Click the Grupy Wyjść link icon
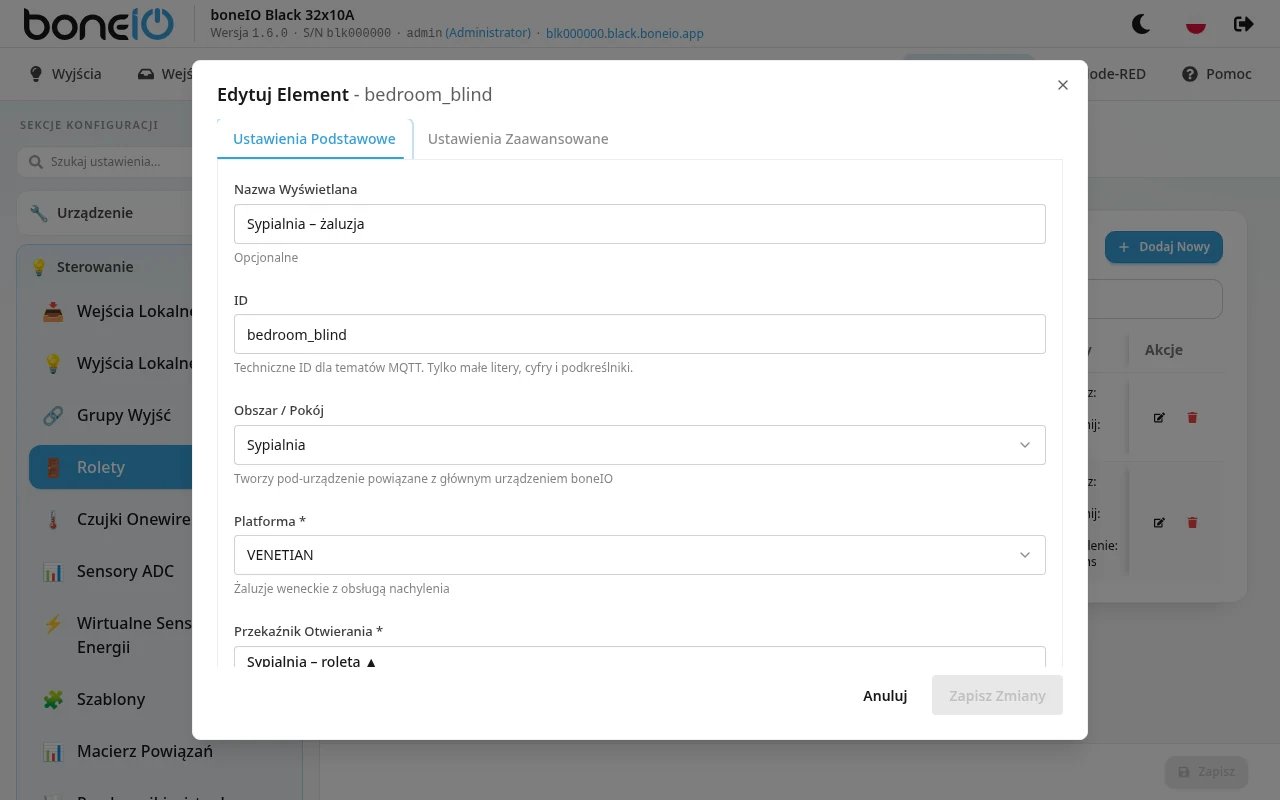Image resolution: width=1280 pixels, height=800 pixels. pos(53,415)
